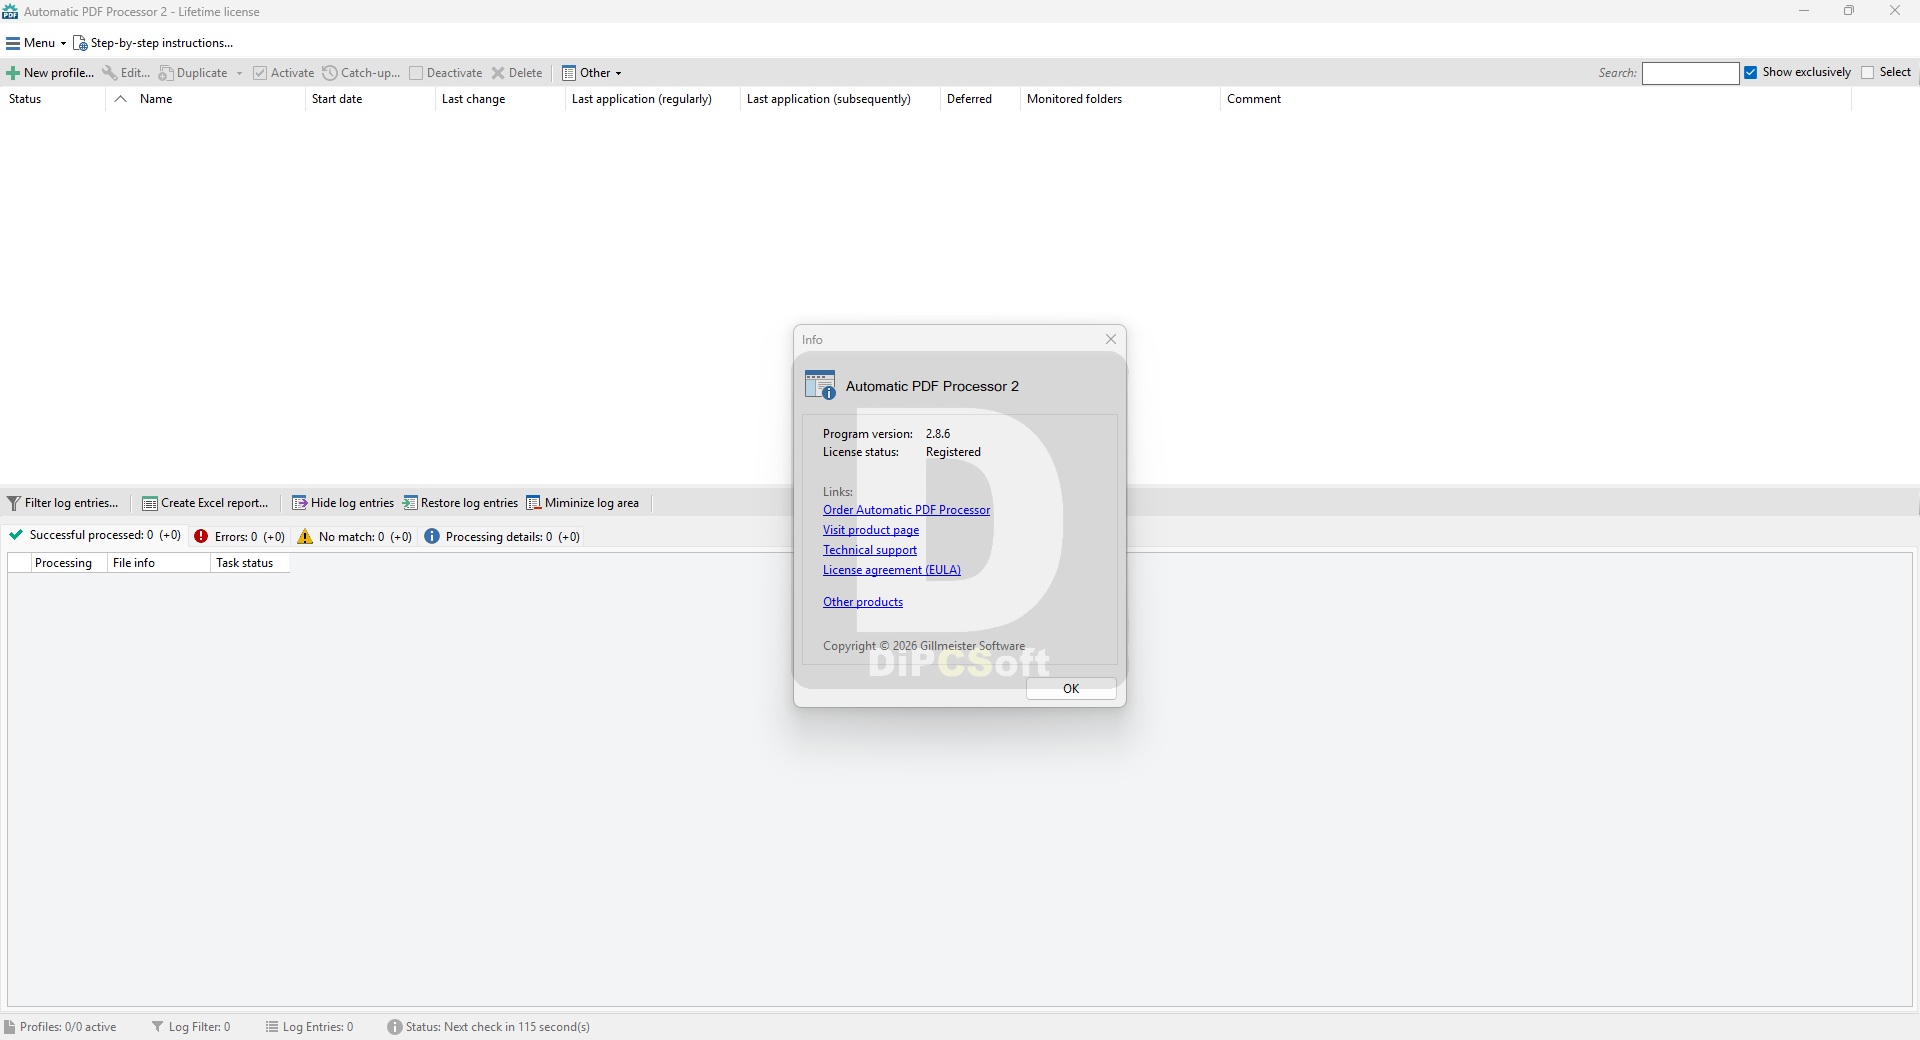
Task: Click the yellow No match warning icon
Action: [305, 536]
